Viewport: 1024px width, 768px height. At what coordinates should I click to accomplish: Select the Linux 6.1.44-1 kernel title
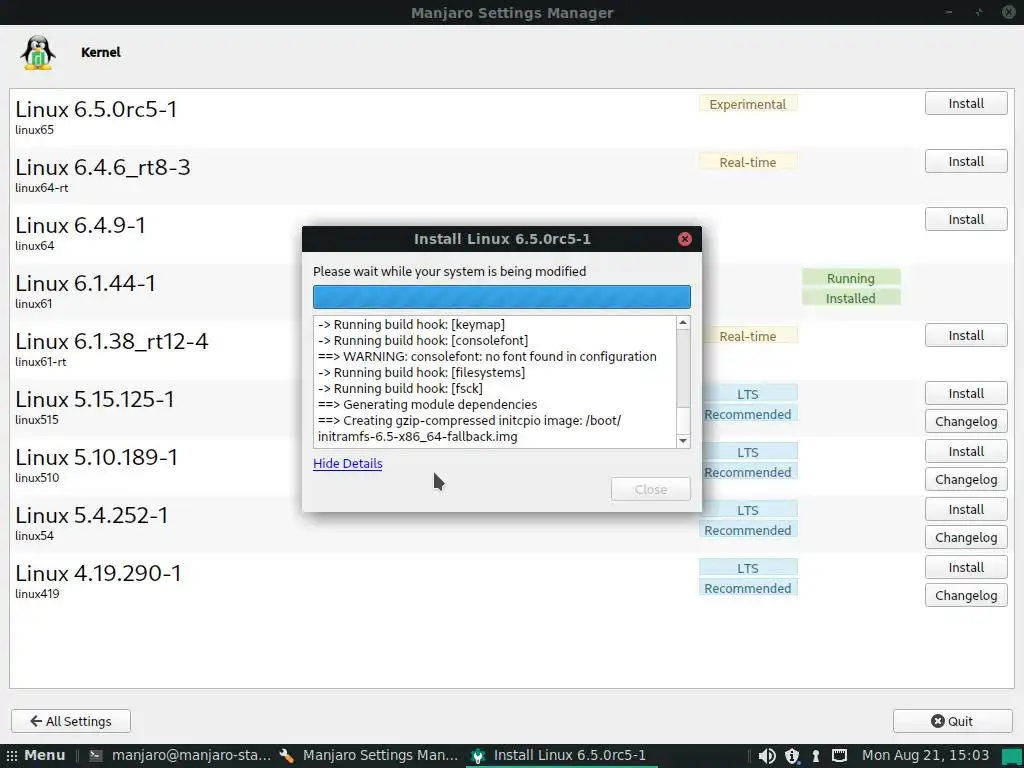point(86,283)
